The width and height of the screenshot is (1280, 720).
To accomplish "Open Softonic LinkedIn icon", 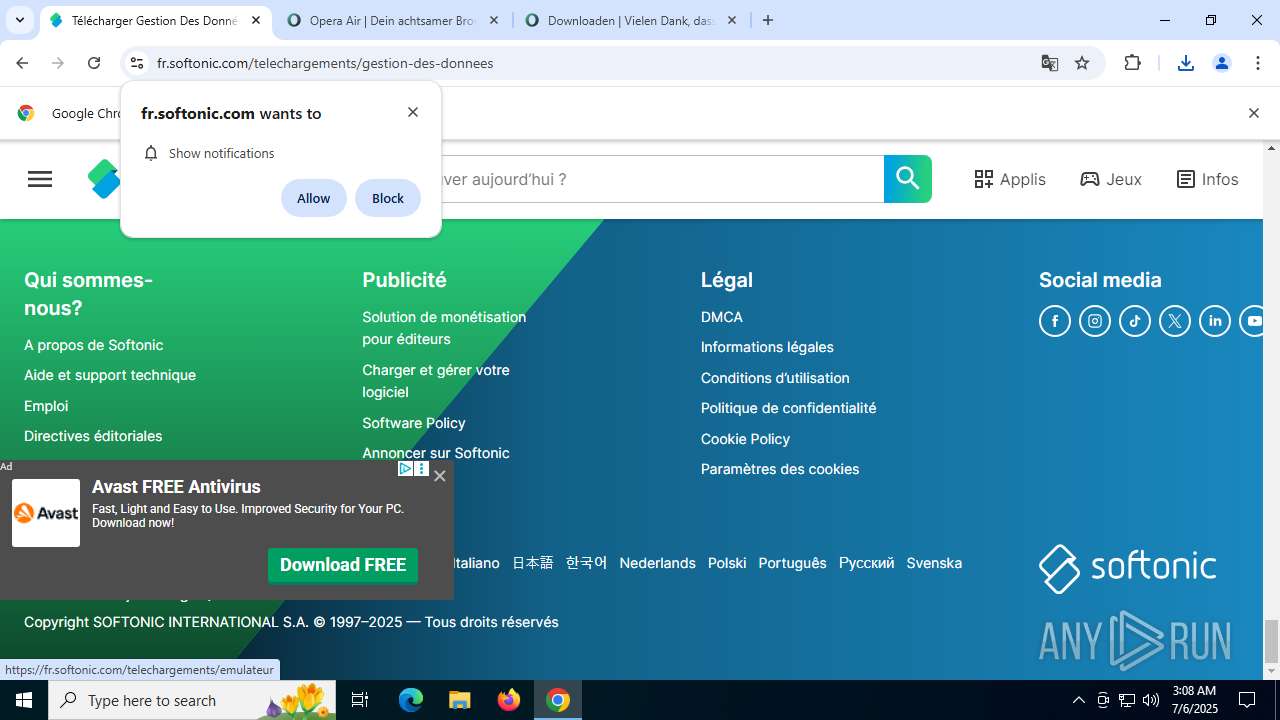I will point(1215,321).
